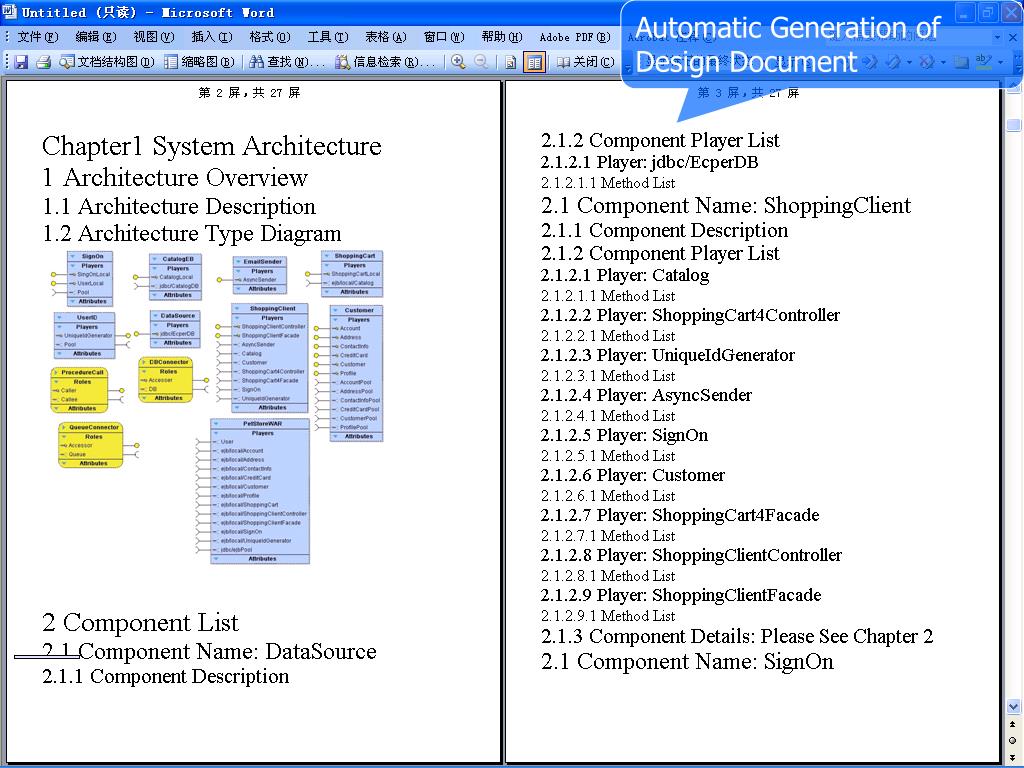
Task: Open the 信息检索 research tool
Action: [385, 62]
